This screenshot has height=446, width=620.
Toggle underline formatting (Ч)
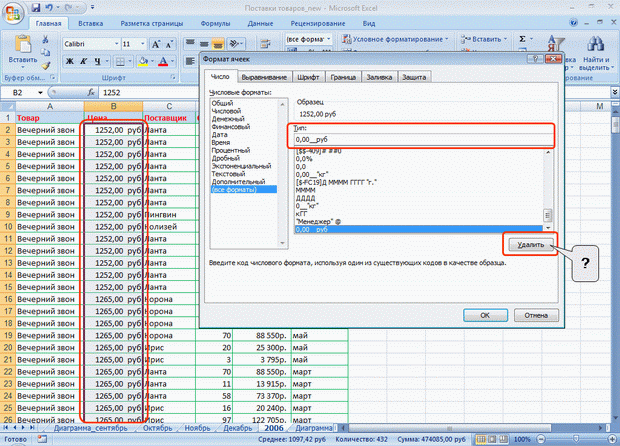point(96,62)
